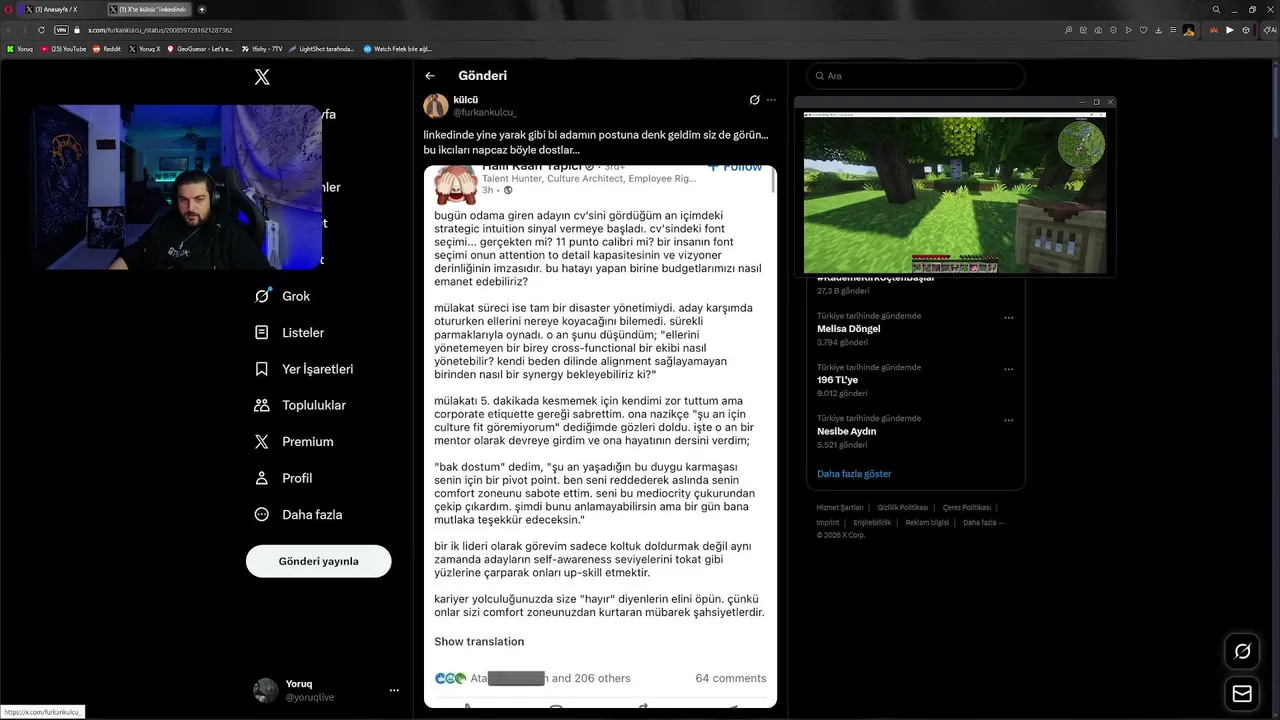Expand the Daha fazla sidebar menu
The height and width of the screenshot is (720, 1280).
pos(298,514)
